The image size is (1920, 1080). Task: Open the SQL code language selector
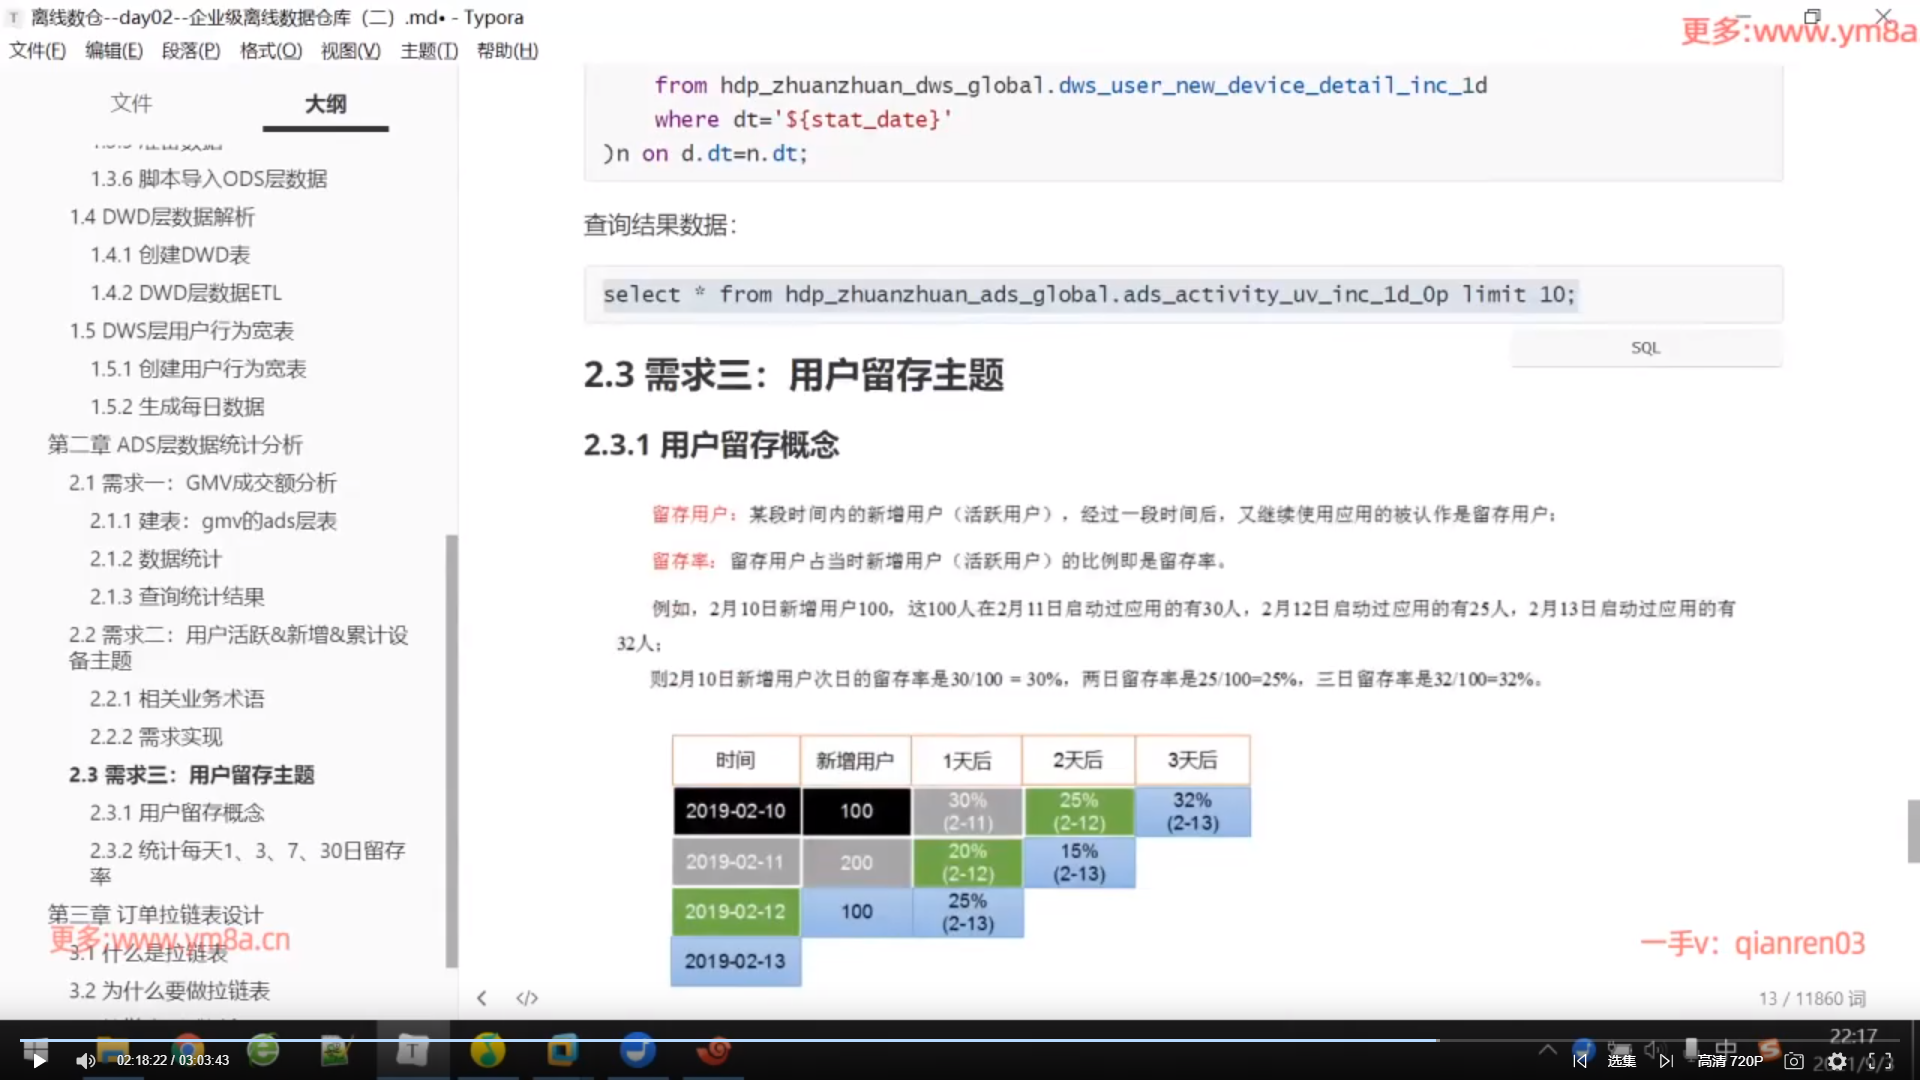(x=1645, y=348)
